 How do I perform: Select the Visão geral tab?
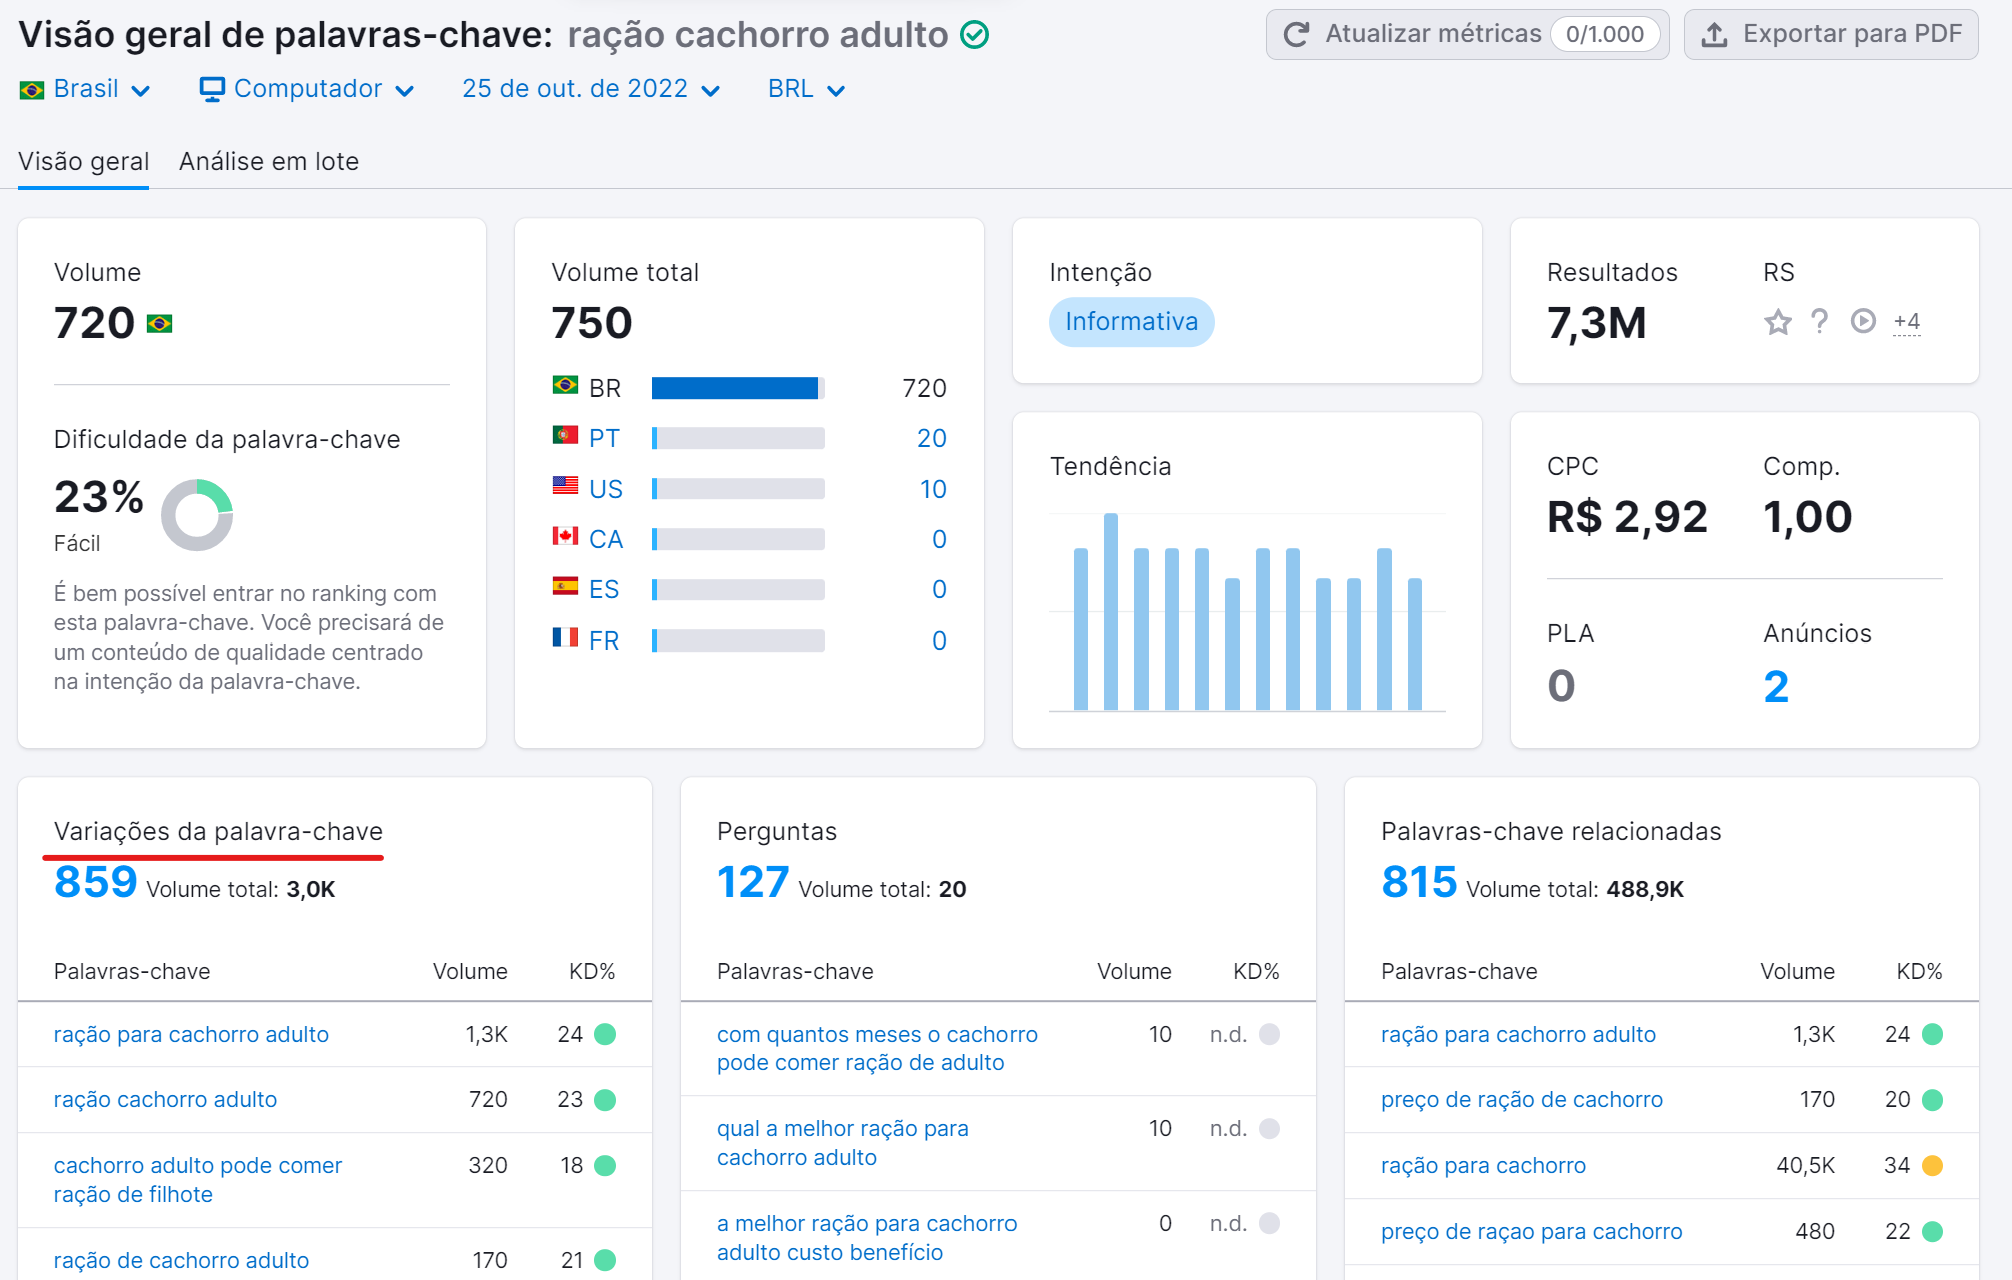(83, 161)
